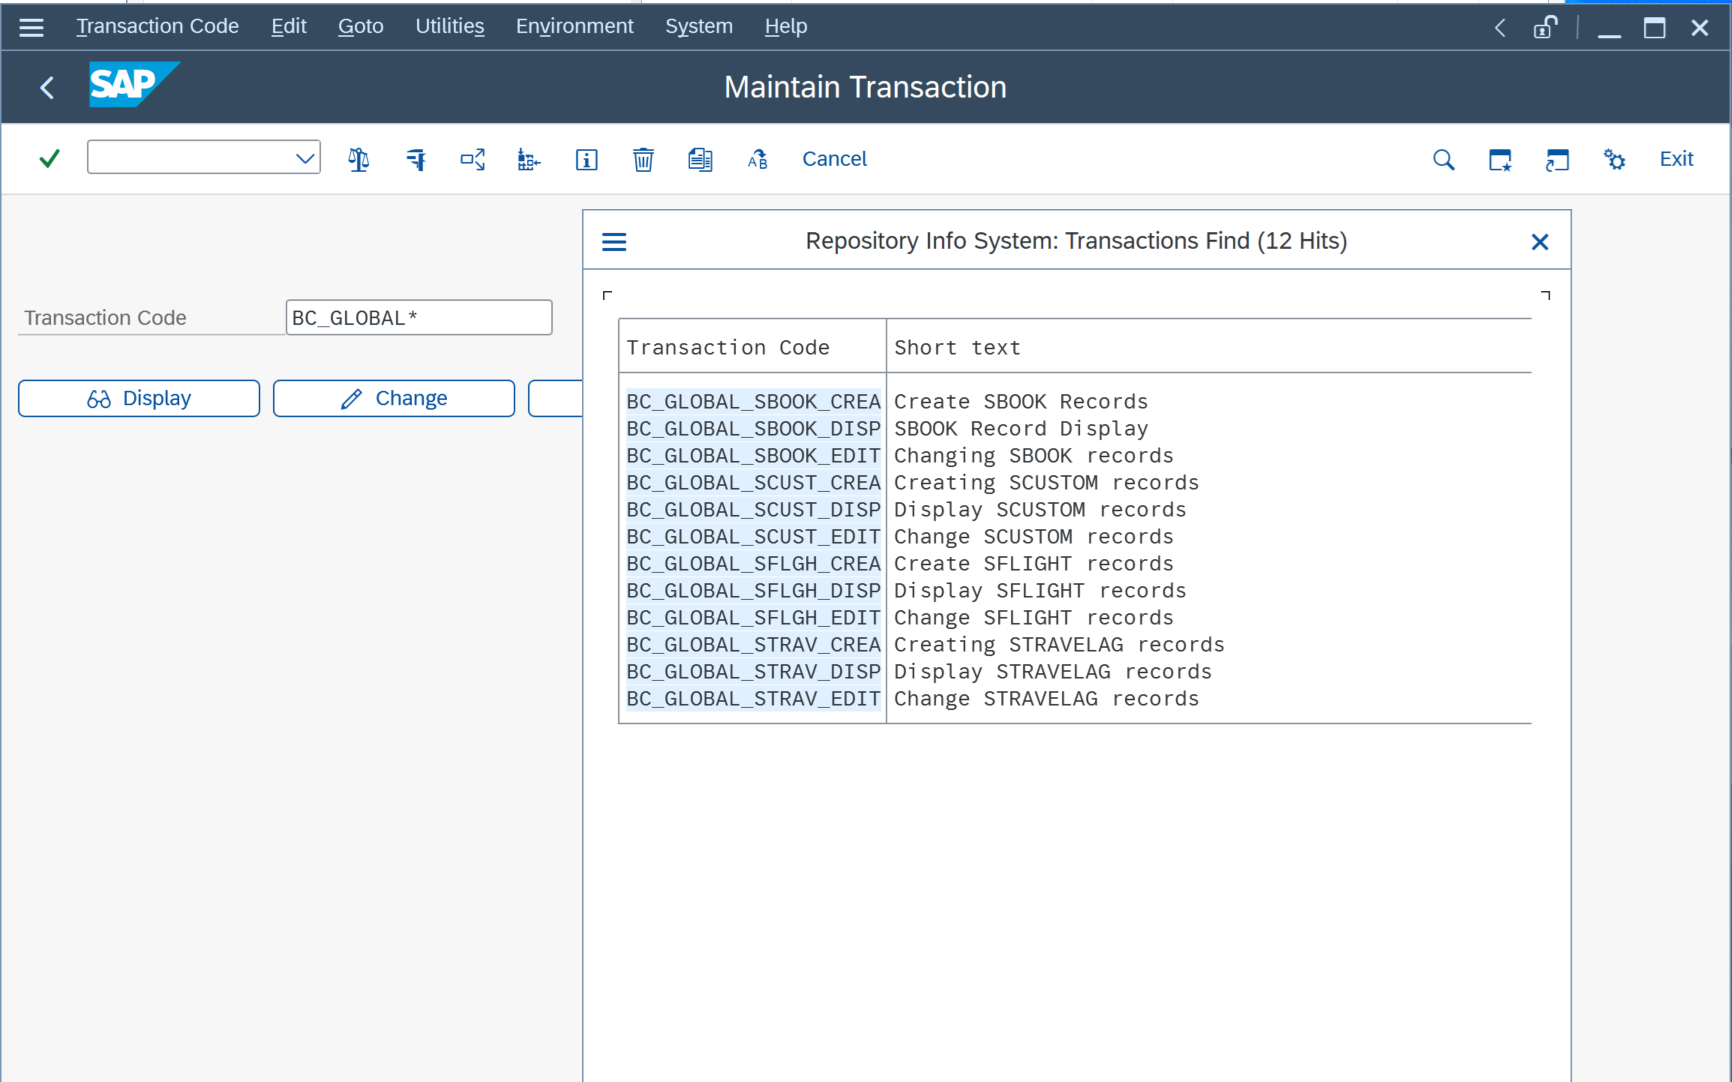Click the 'Display STRAVELAG records' short text

pyautogui.click(x=1053, y=671)
